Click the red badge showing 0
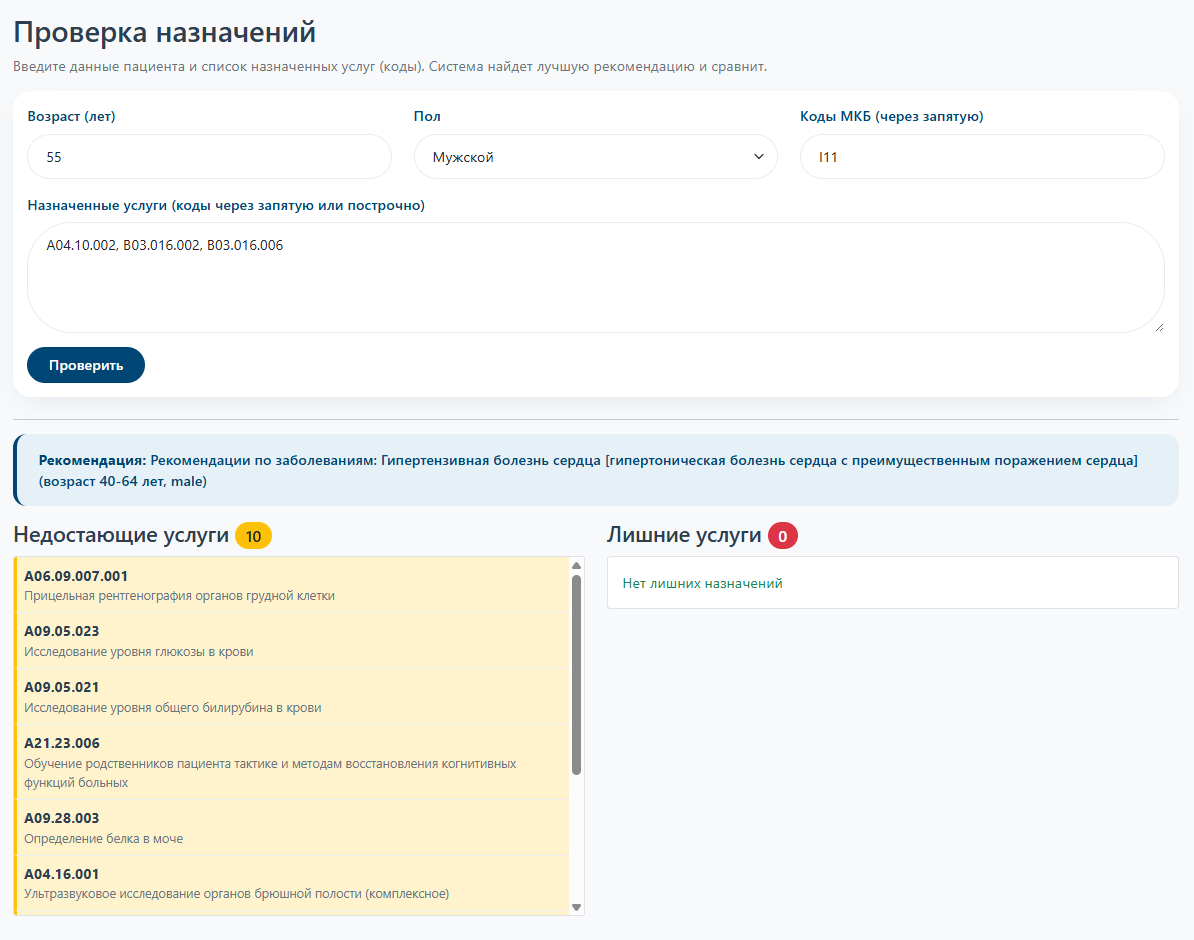 785,535
